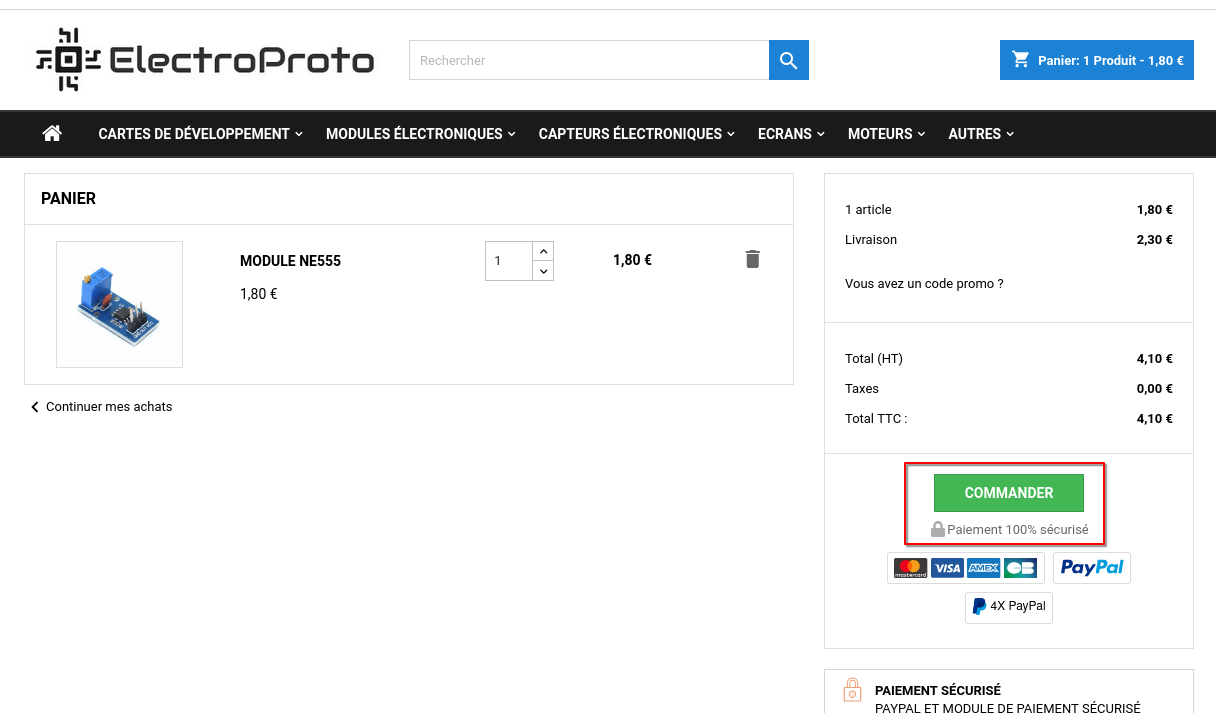1216x713 pixels.
Task: Expand Ecrans menu
Action: tap(791, 134)
